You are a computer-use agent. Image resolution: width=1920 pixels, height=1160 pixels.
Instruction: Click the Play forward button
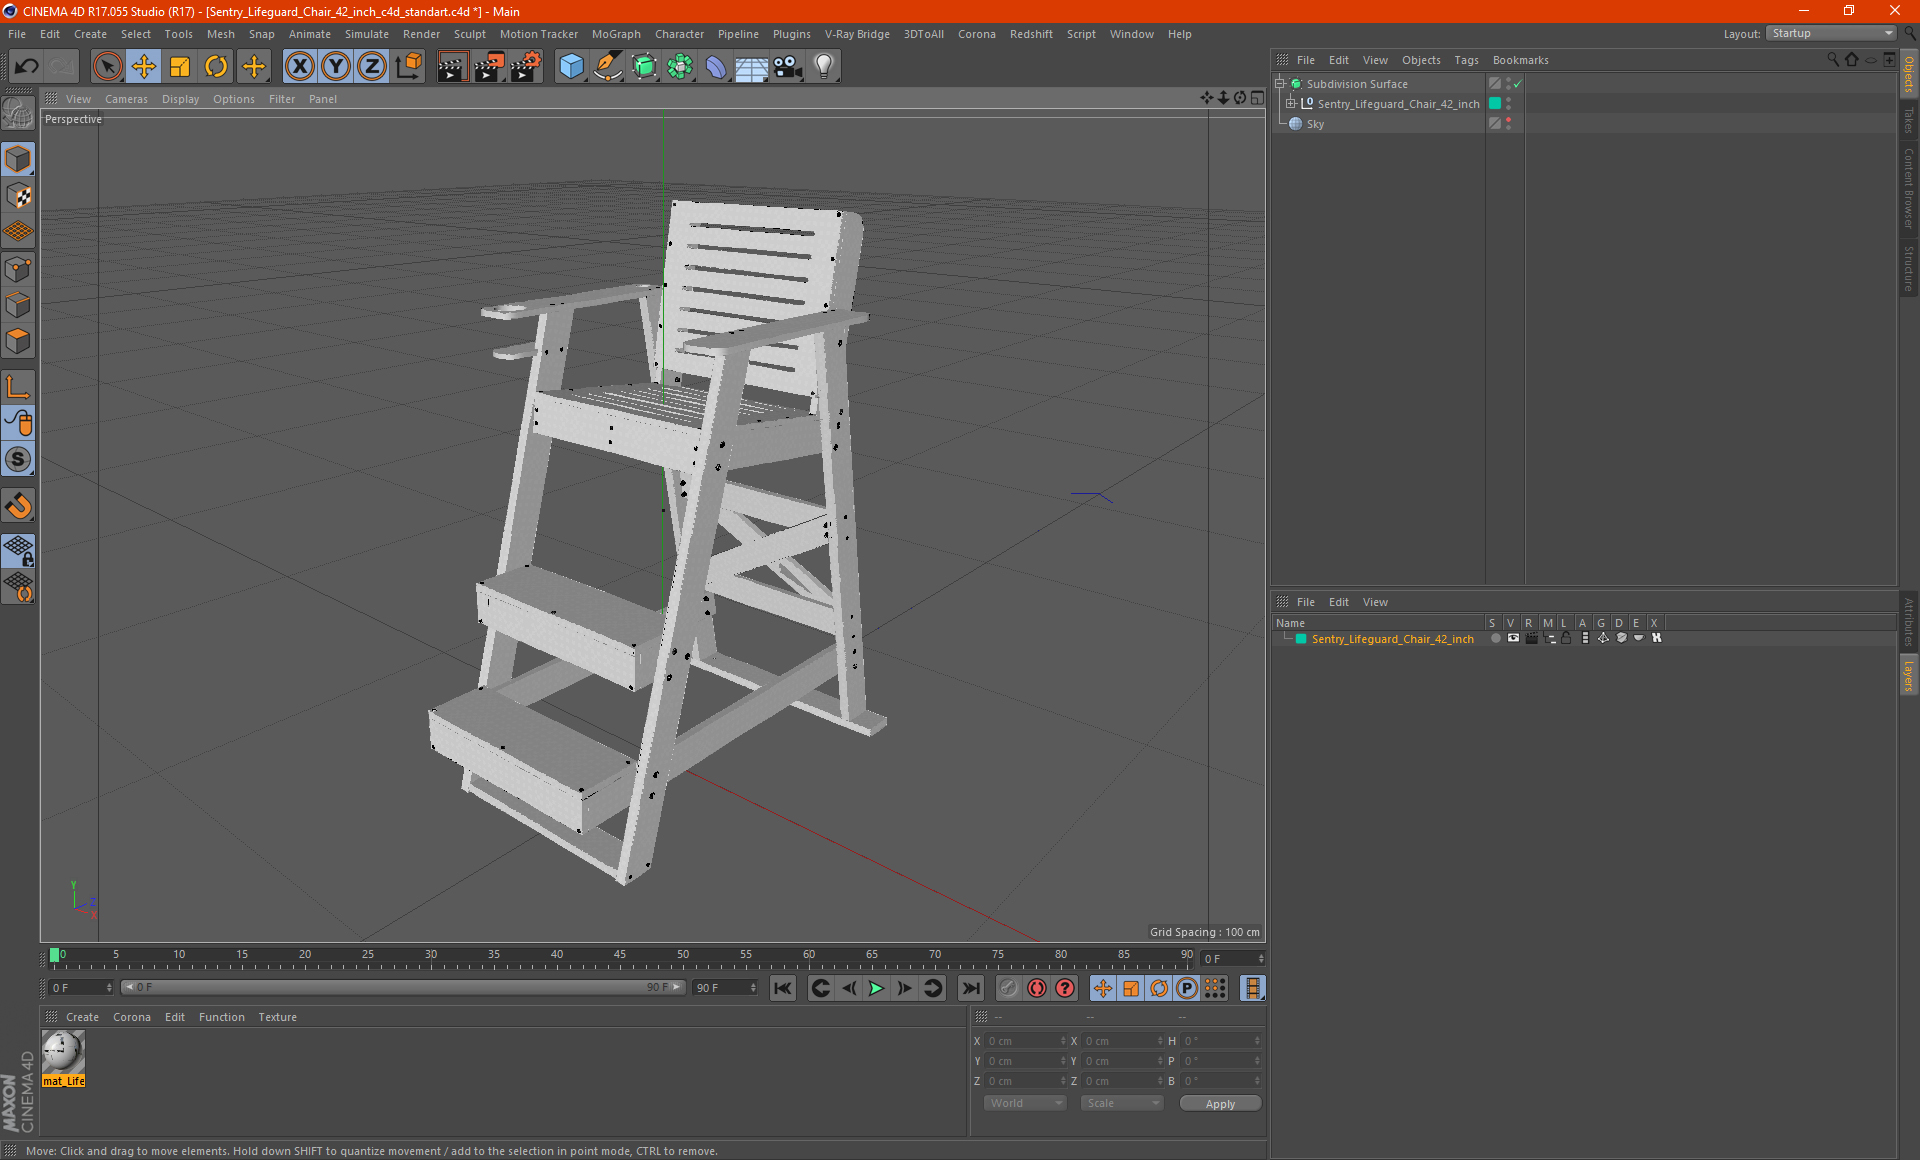click(x=876, y=988)
